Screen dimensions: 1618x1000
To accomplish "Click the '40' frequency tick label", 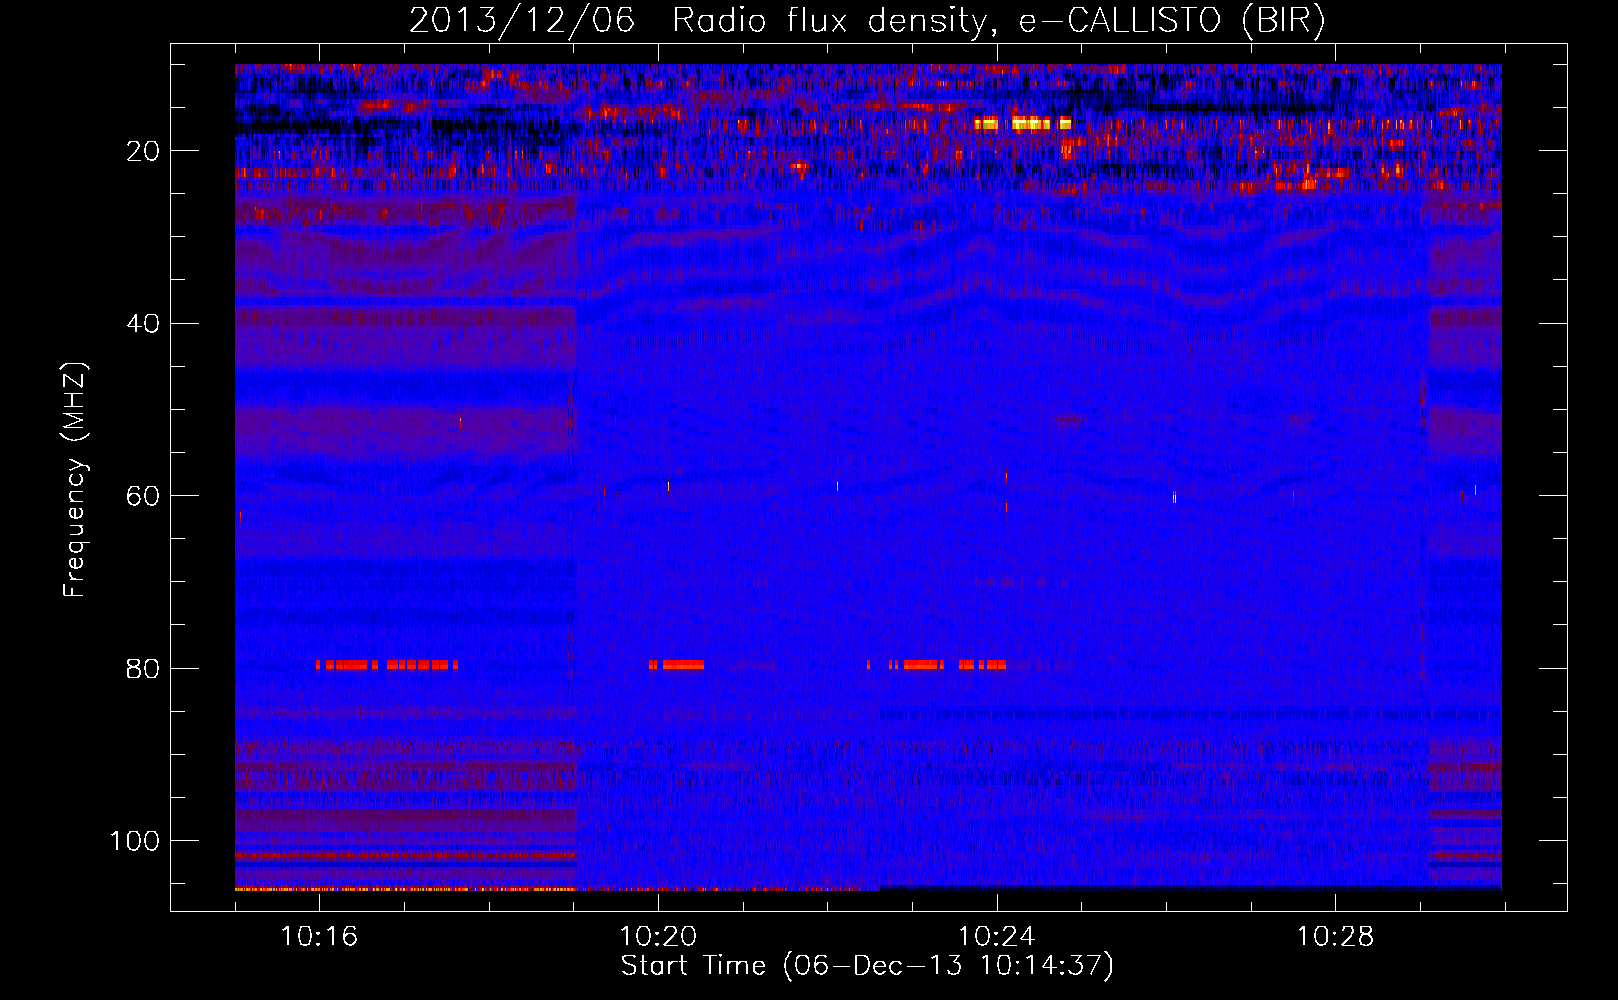I will click(x=143, y=324).
